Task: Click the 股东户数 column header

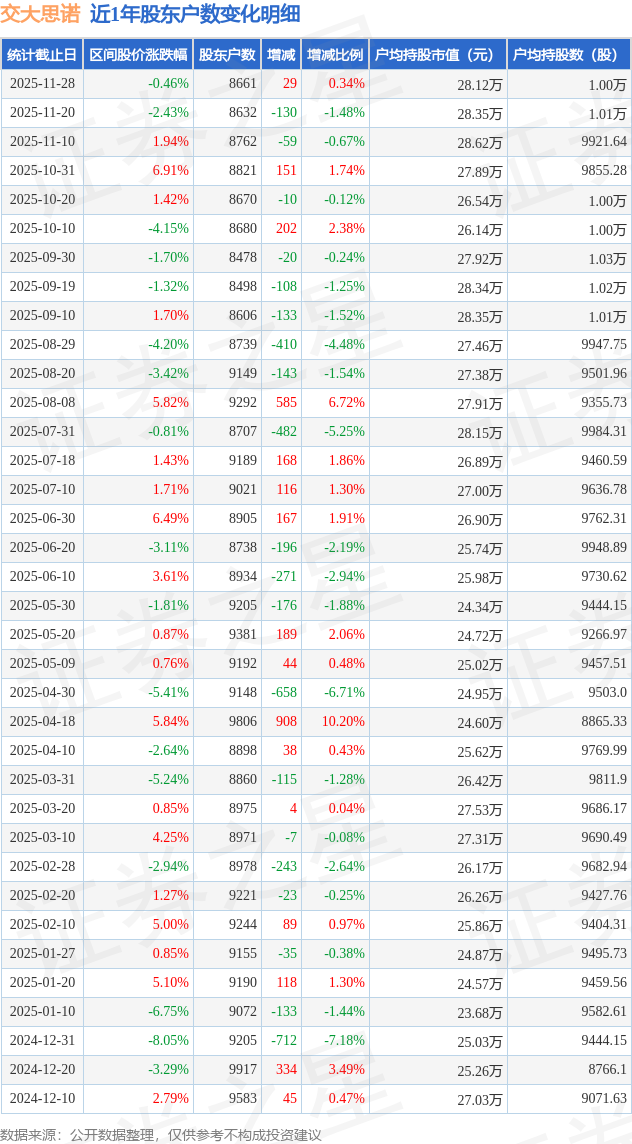Action: tap(227, 55)
